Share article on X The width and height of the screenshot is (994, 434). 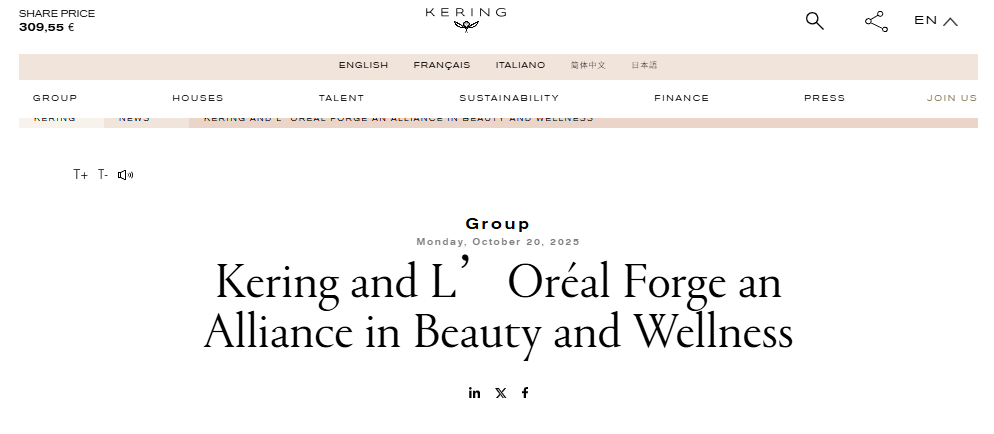[500, 393]
